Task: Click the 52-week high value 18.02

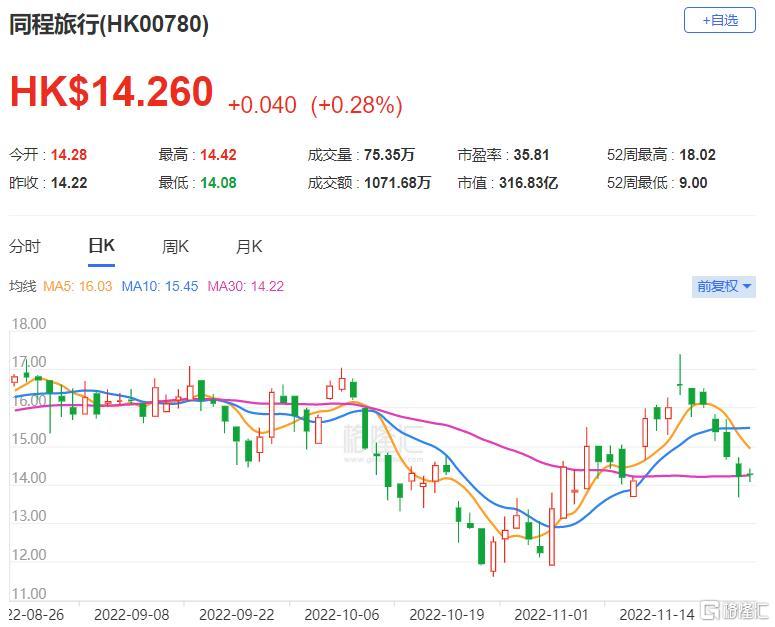Action: point(697,155)
